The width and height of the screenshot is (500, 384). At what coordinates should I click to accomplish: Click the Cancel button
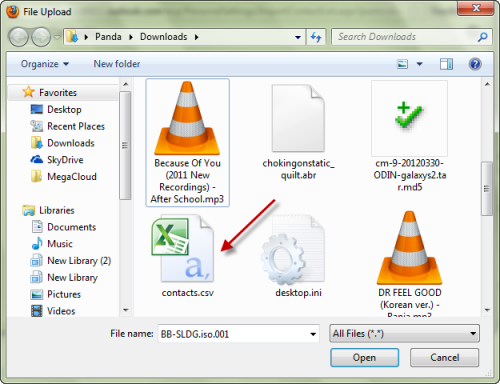(444, 357)
